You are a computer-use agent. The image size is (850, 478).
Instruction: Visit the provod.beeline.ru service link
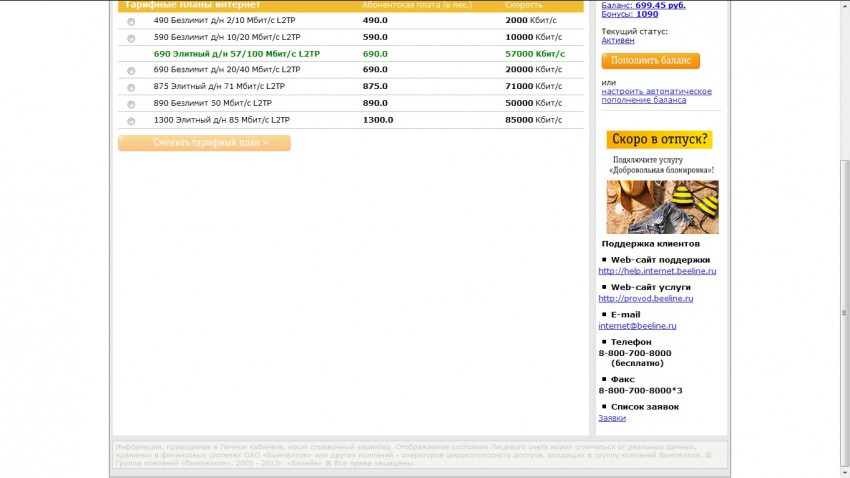645,298
